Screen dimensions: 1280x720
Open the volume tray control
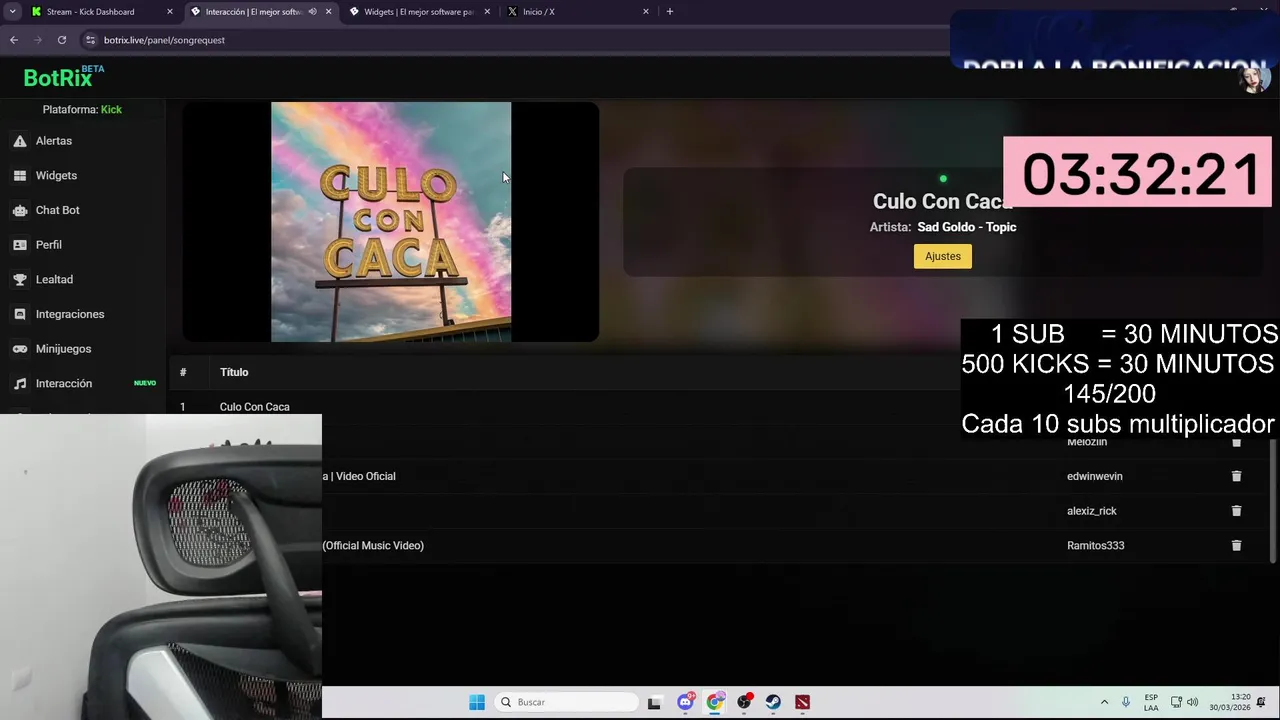pyautogui.click(x=1192, y=702)
